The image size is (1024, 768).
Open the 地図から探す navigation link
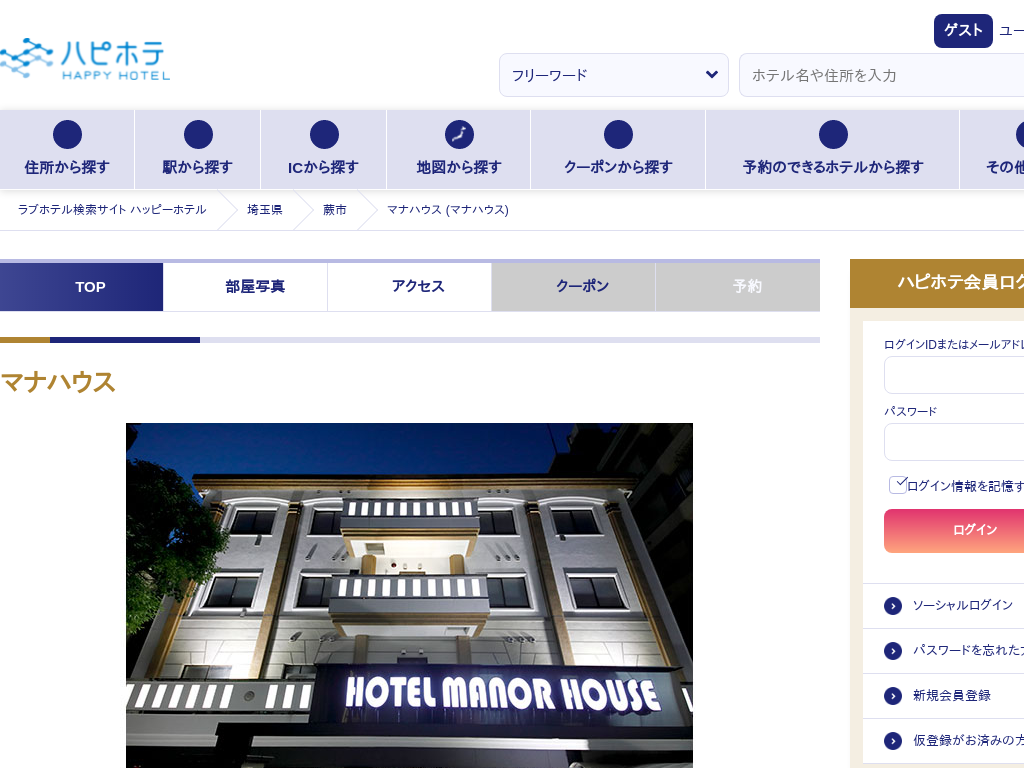click(x=459, y=150)
